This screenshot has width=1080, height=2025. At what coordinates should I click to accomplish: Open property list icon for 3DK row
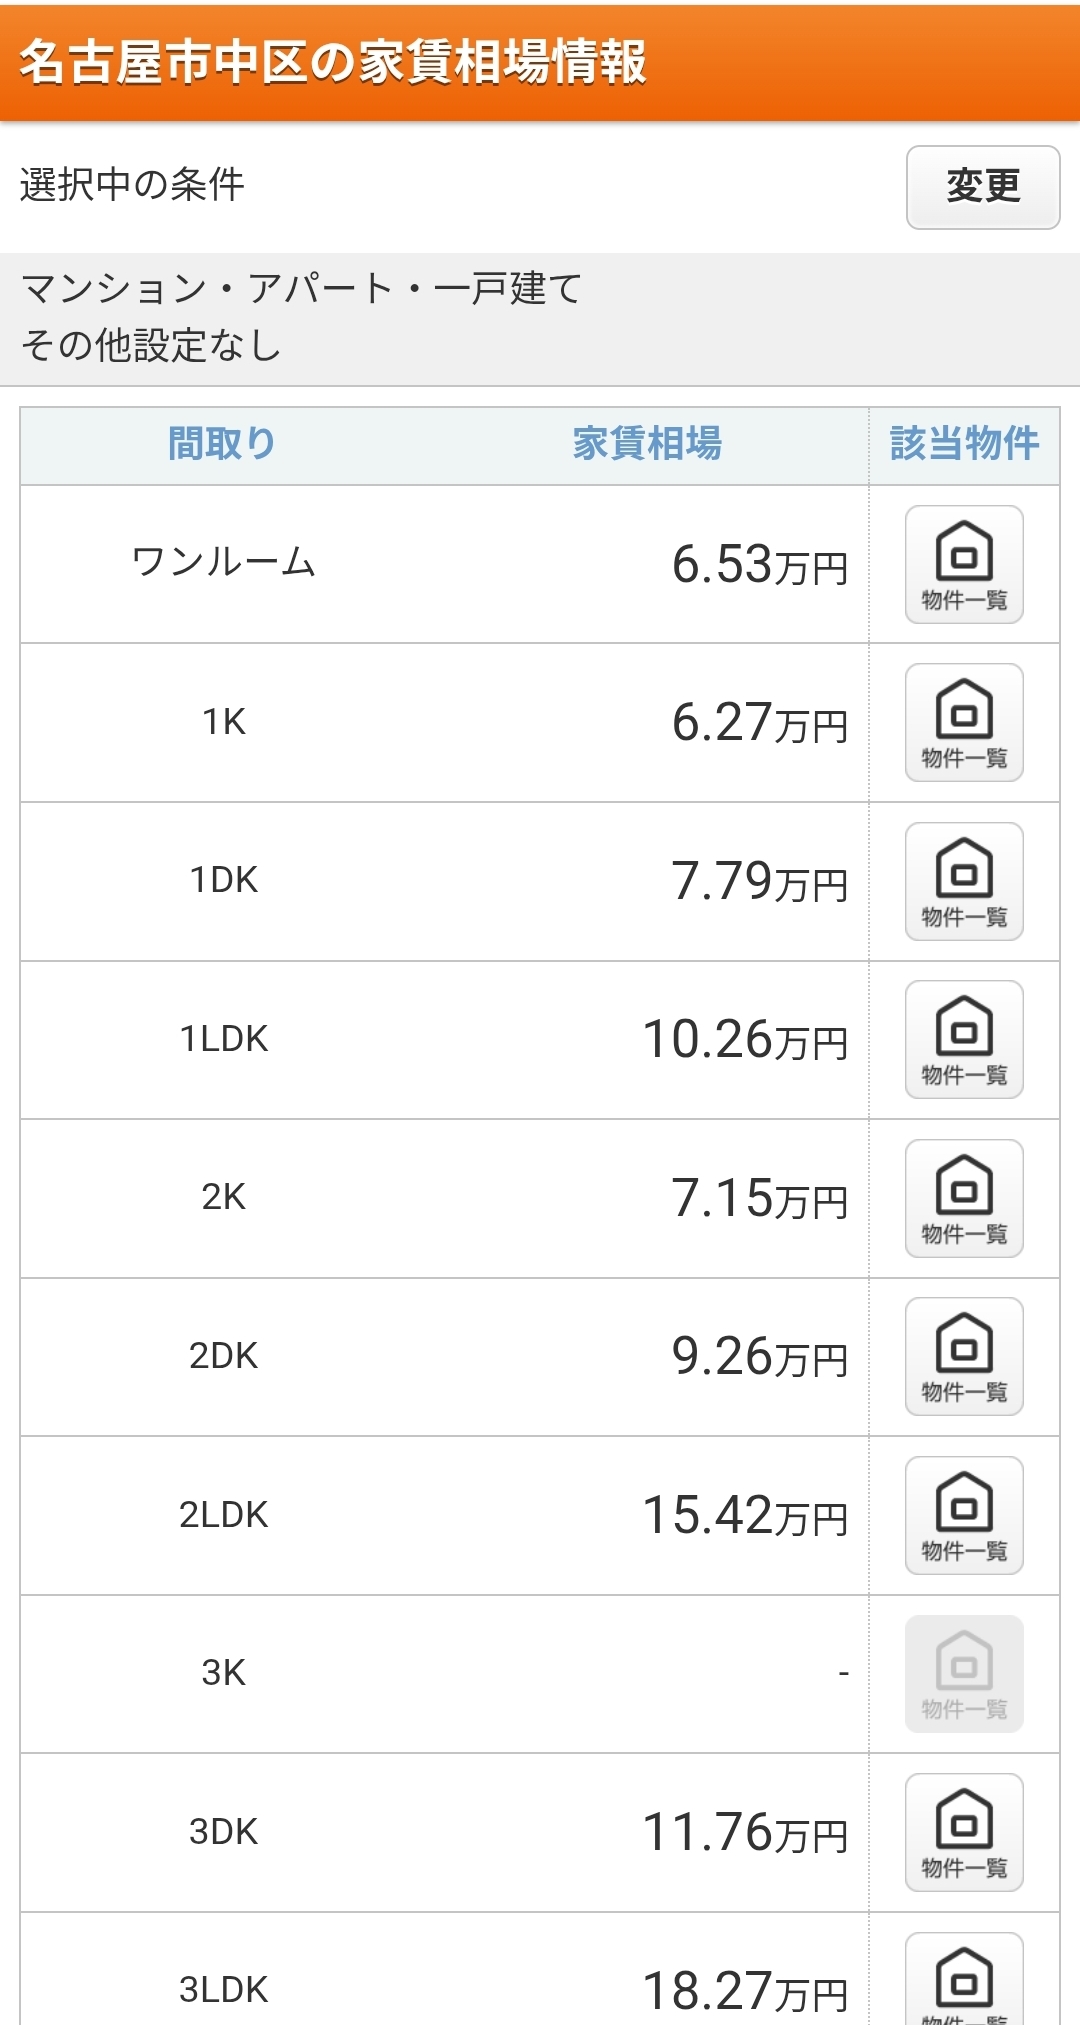click(963, 1832)
